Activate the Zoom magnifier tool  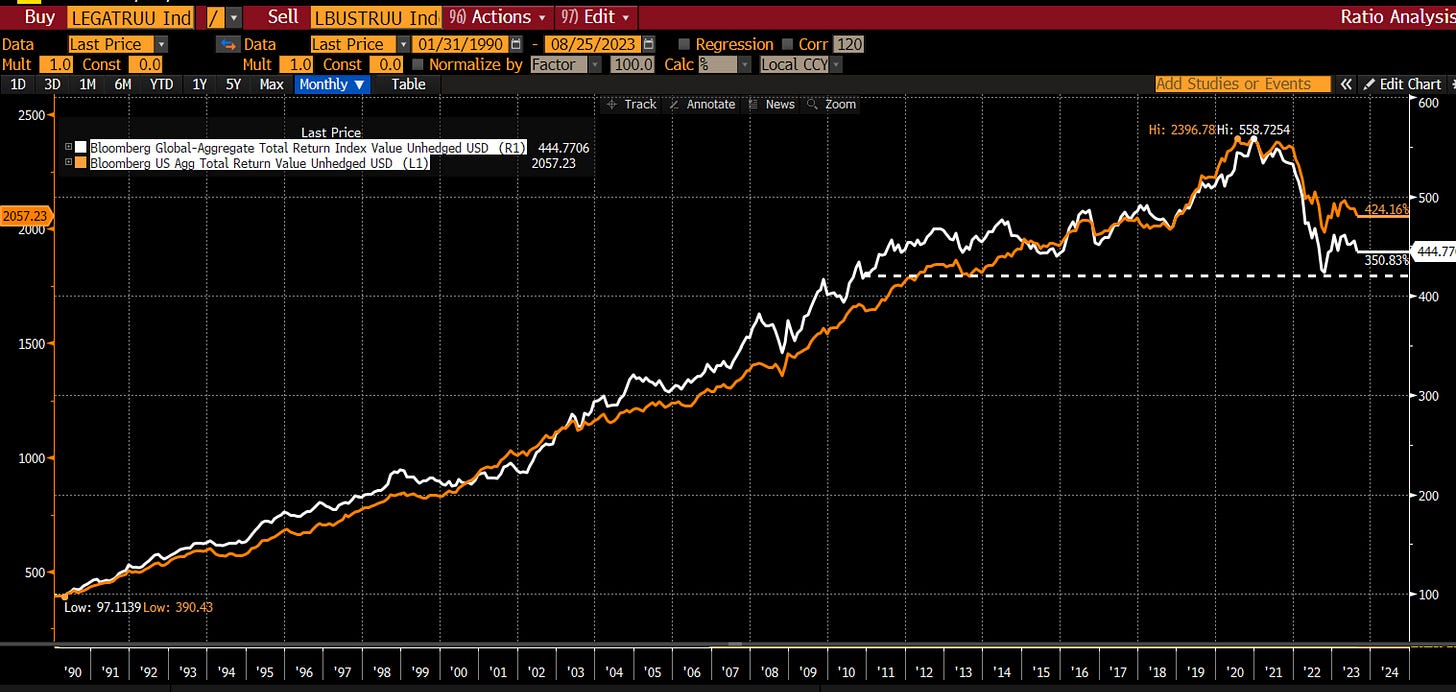click(x=831, y=104)
